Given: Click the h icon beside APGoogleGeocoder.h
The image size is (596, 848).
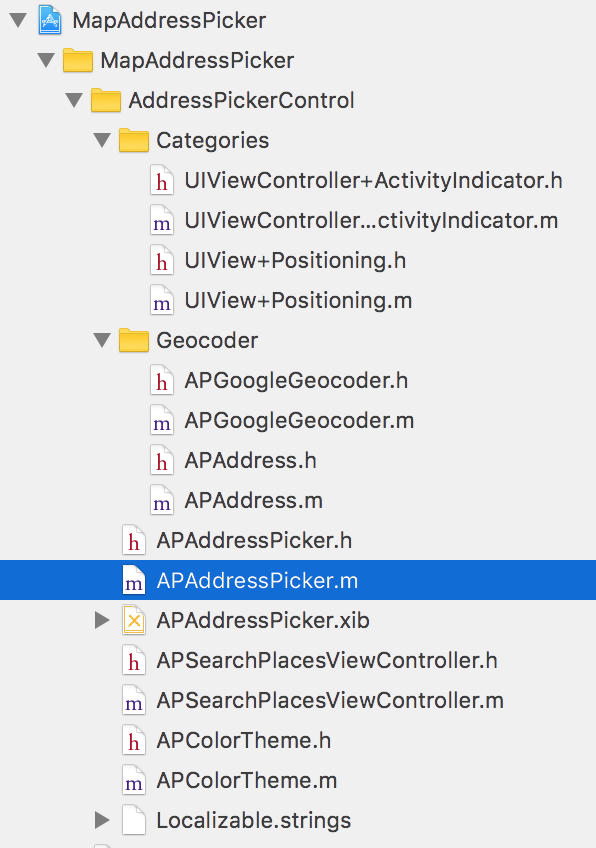Looking at the screenshot, I should (x=162, y=380).
